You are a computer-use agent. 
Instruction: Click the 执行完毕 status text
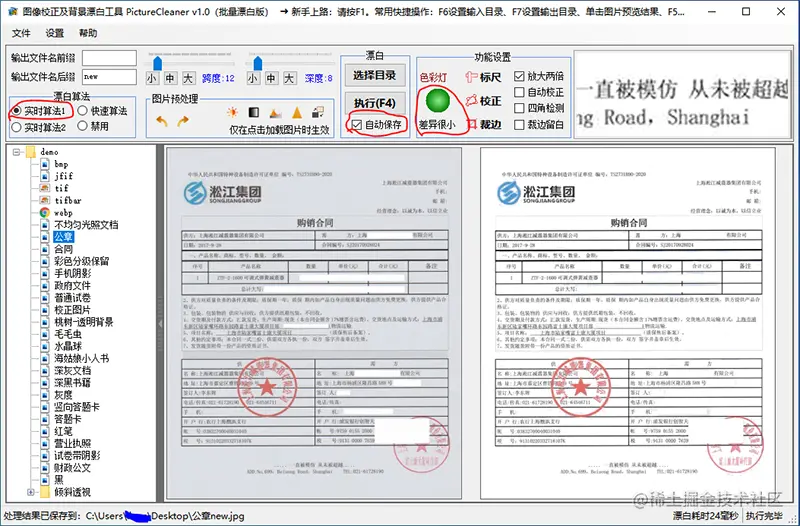[x=764, y=516]
